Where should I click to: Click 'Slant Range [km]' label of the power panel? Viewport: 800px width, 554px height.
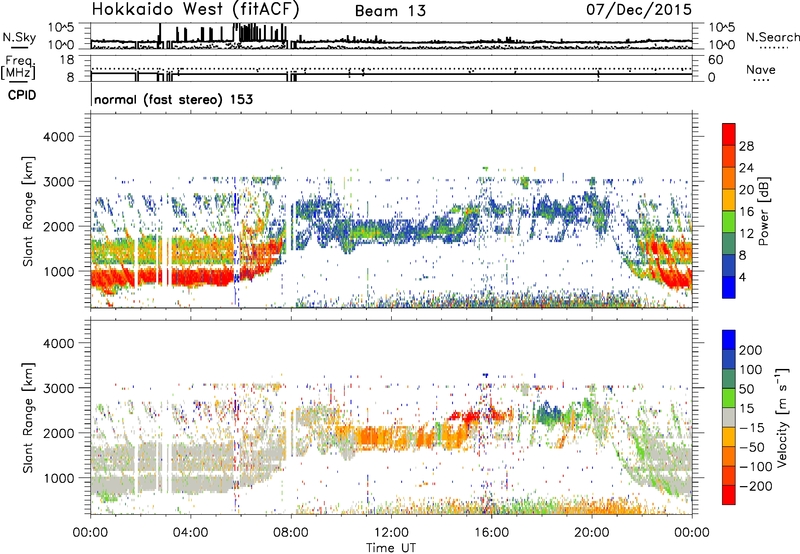[28, 211]
